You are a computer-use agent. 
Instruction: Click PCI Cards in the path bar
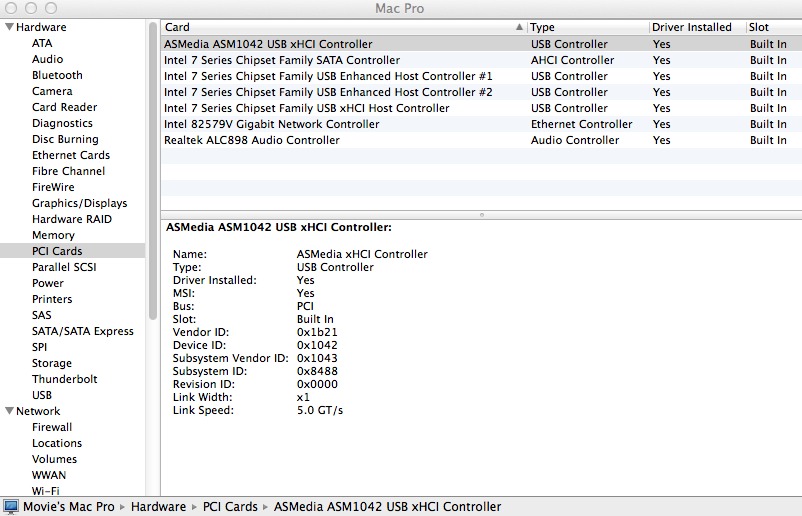[x=230, y=507]
